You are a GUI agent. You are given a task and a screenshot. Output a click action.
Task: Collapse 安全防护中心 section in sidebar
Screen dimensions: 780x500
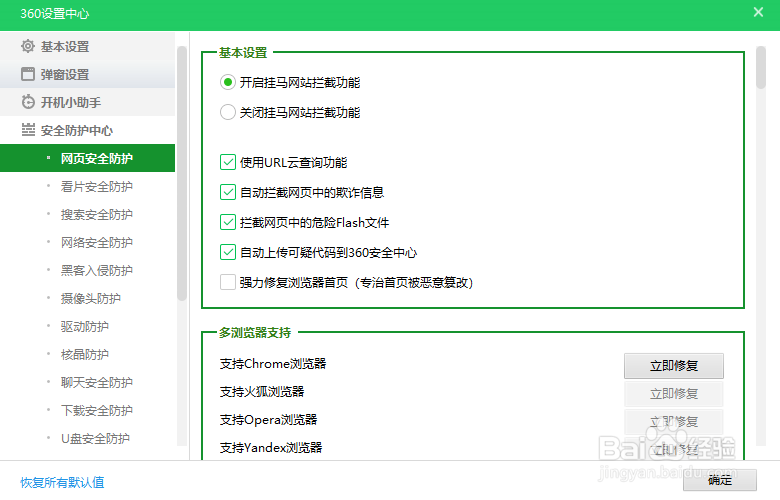pyautogui.click(x=88, y=130)
